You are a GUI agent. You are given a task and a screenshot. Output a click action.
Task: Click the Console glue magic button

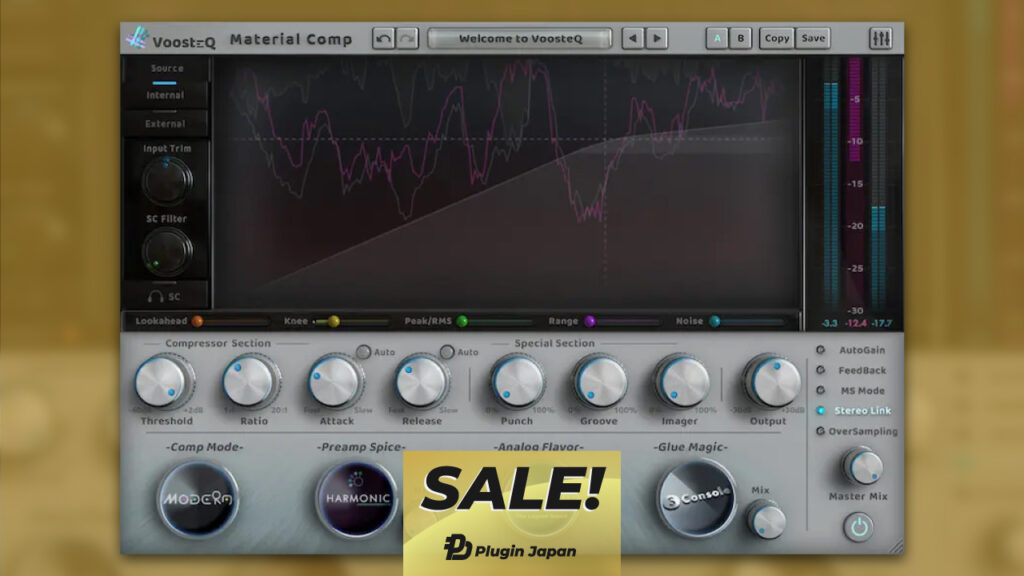696,497
